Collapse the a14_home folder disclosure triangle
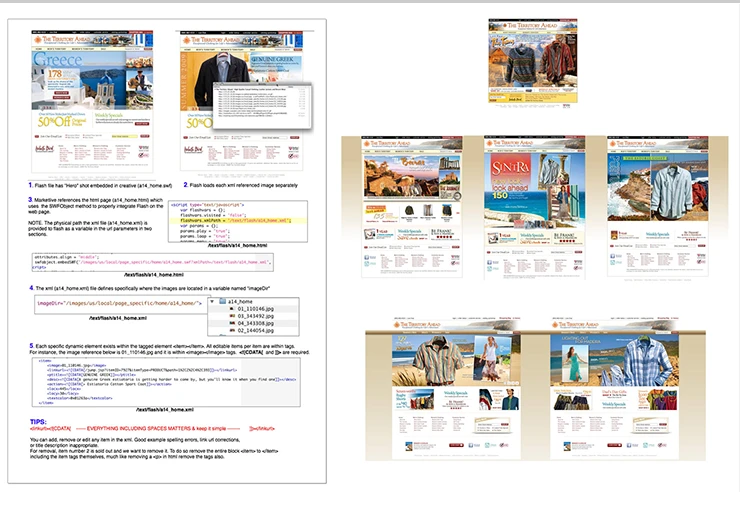The image size is (740, 515). pos(212,301)
